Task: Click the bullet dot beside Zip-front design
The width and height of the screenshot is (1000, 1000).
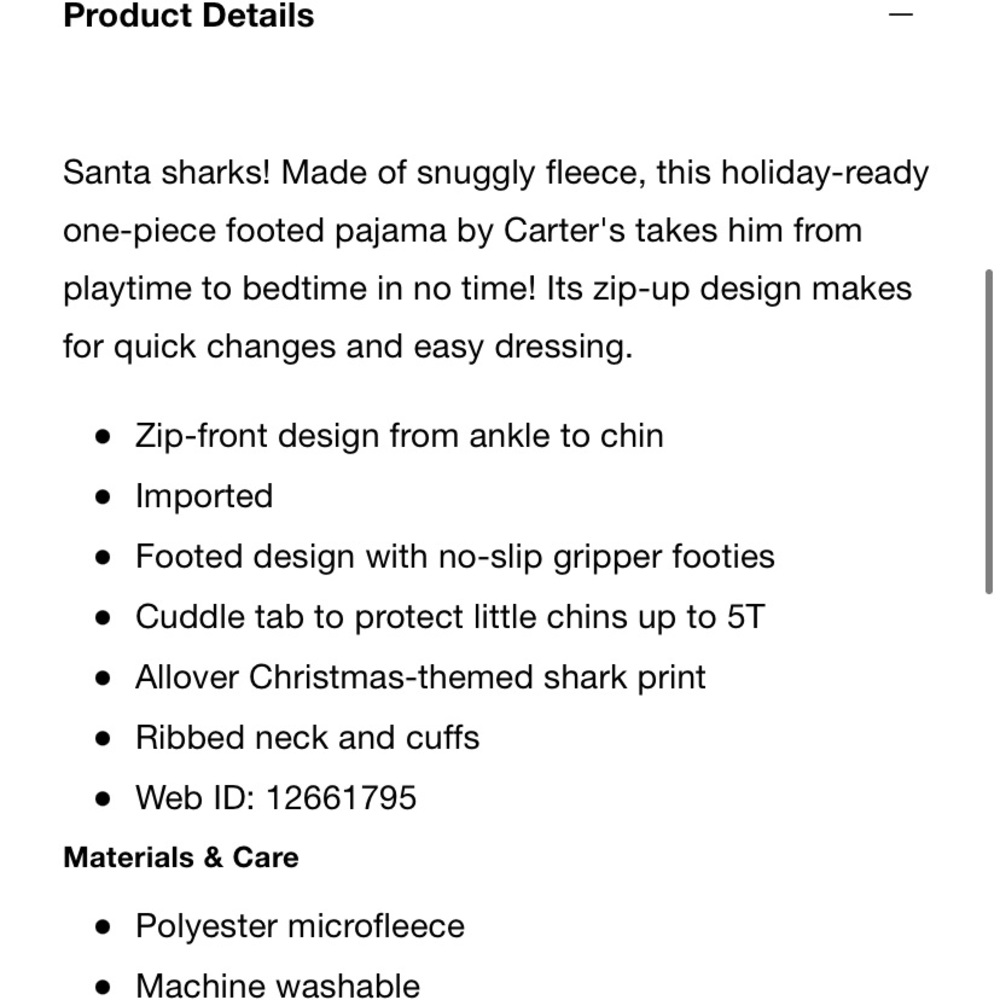Action: (103, 437)
